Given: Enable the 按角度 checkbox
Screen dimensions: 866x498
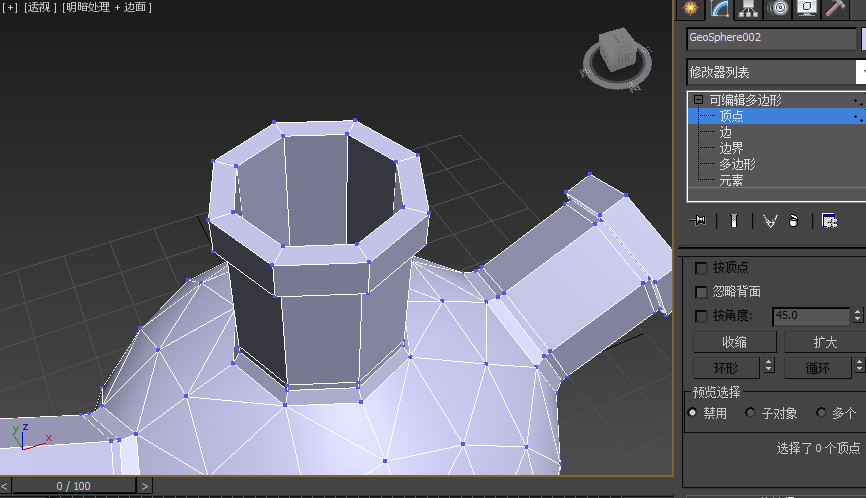Looking at the screenshot, I should point(701,316).
